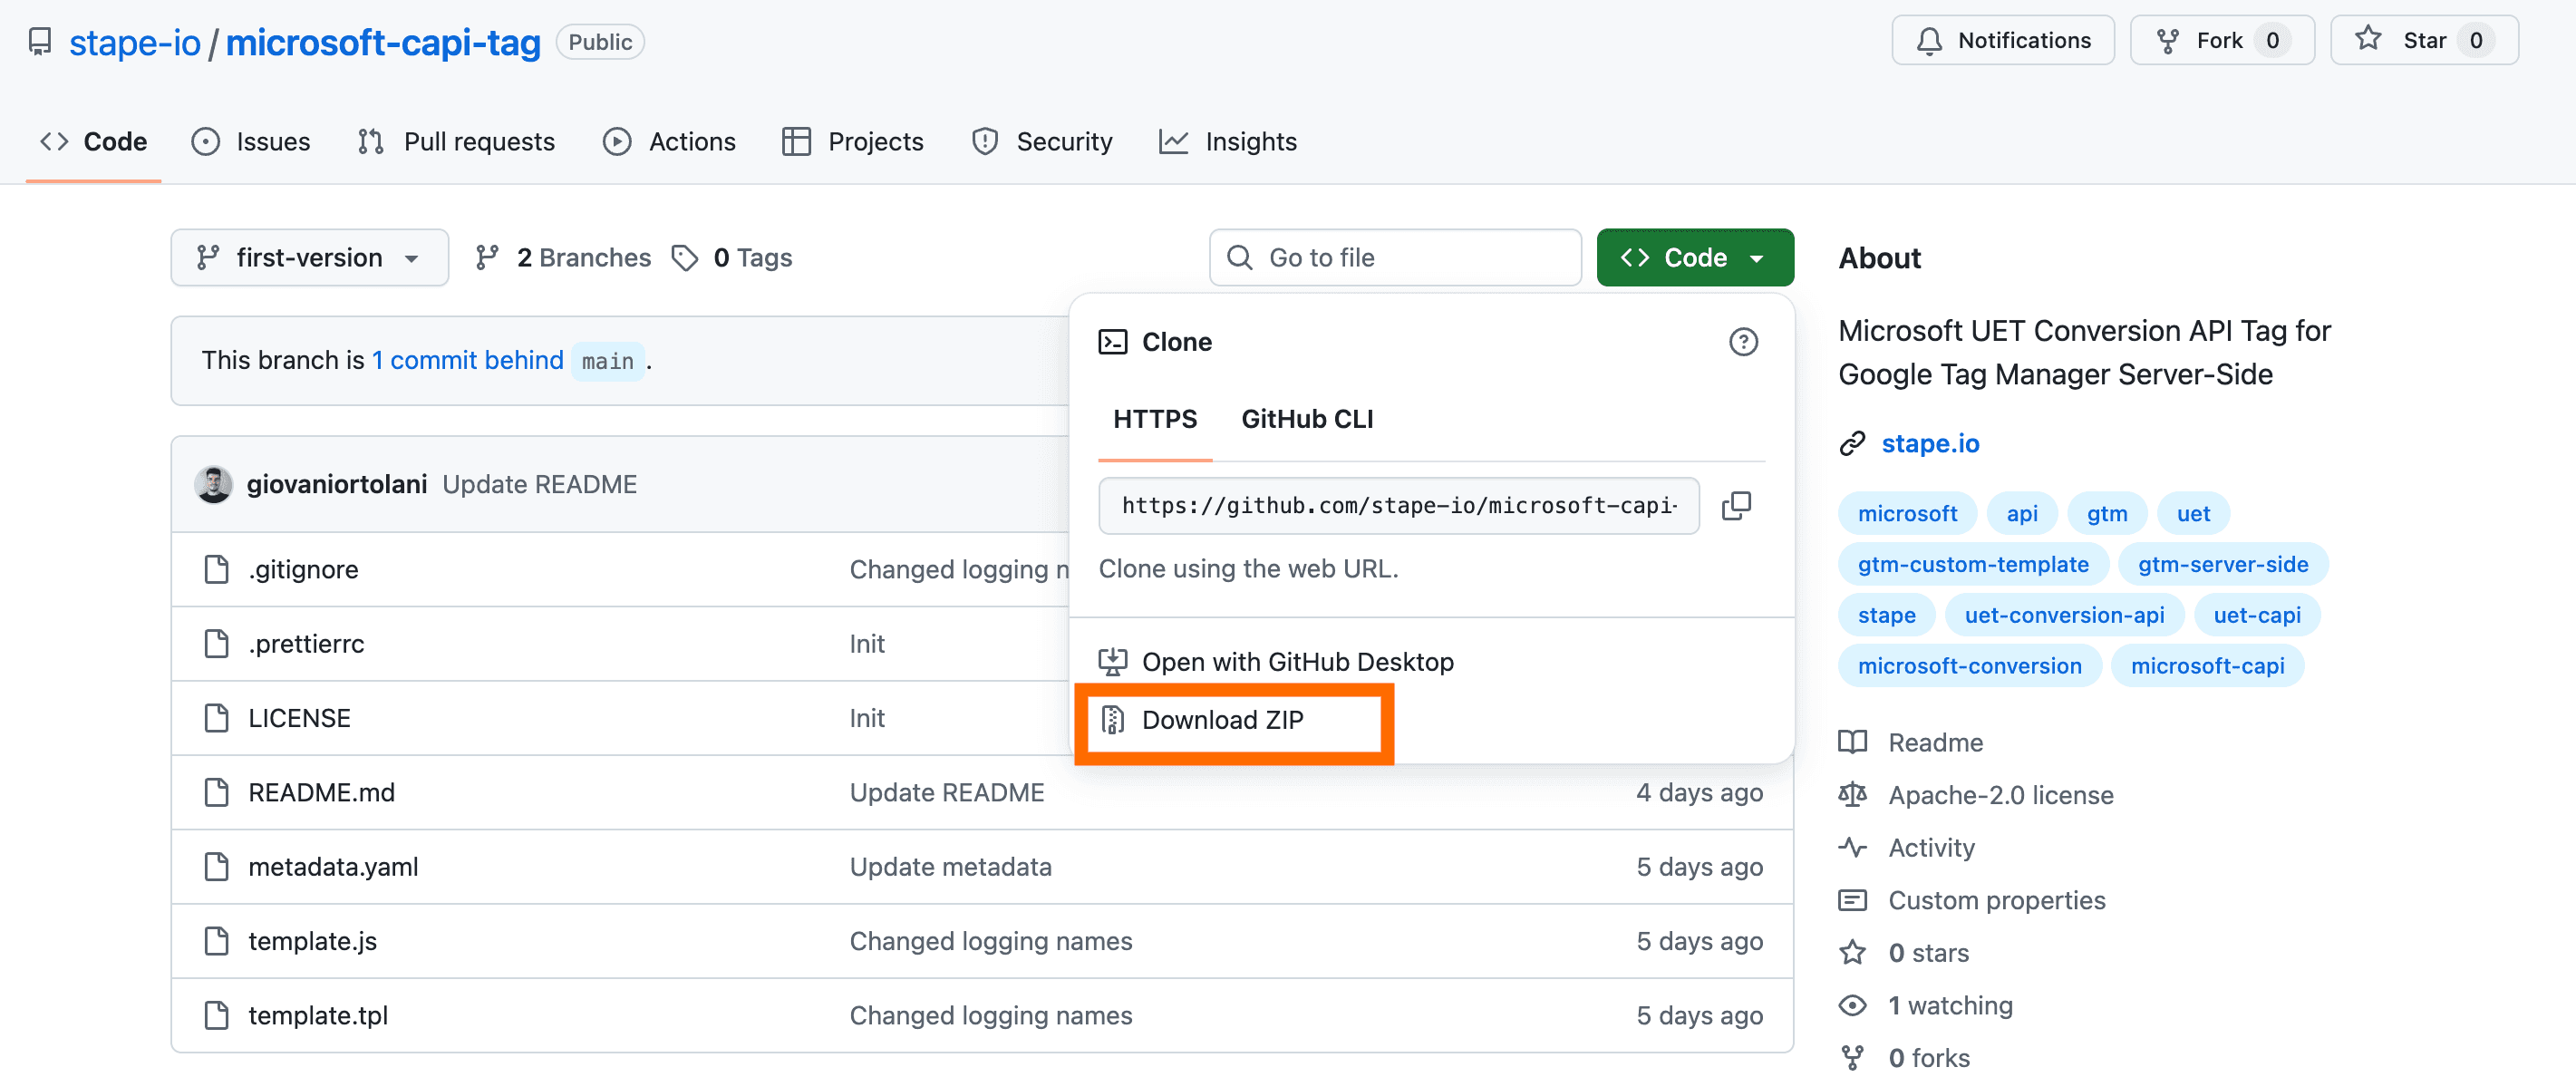
Task: Star the repository
Action: (2423, 41)
